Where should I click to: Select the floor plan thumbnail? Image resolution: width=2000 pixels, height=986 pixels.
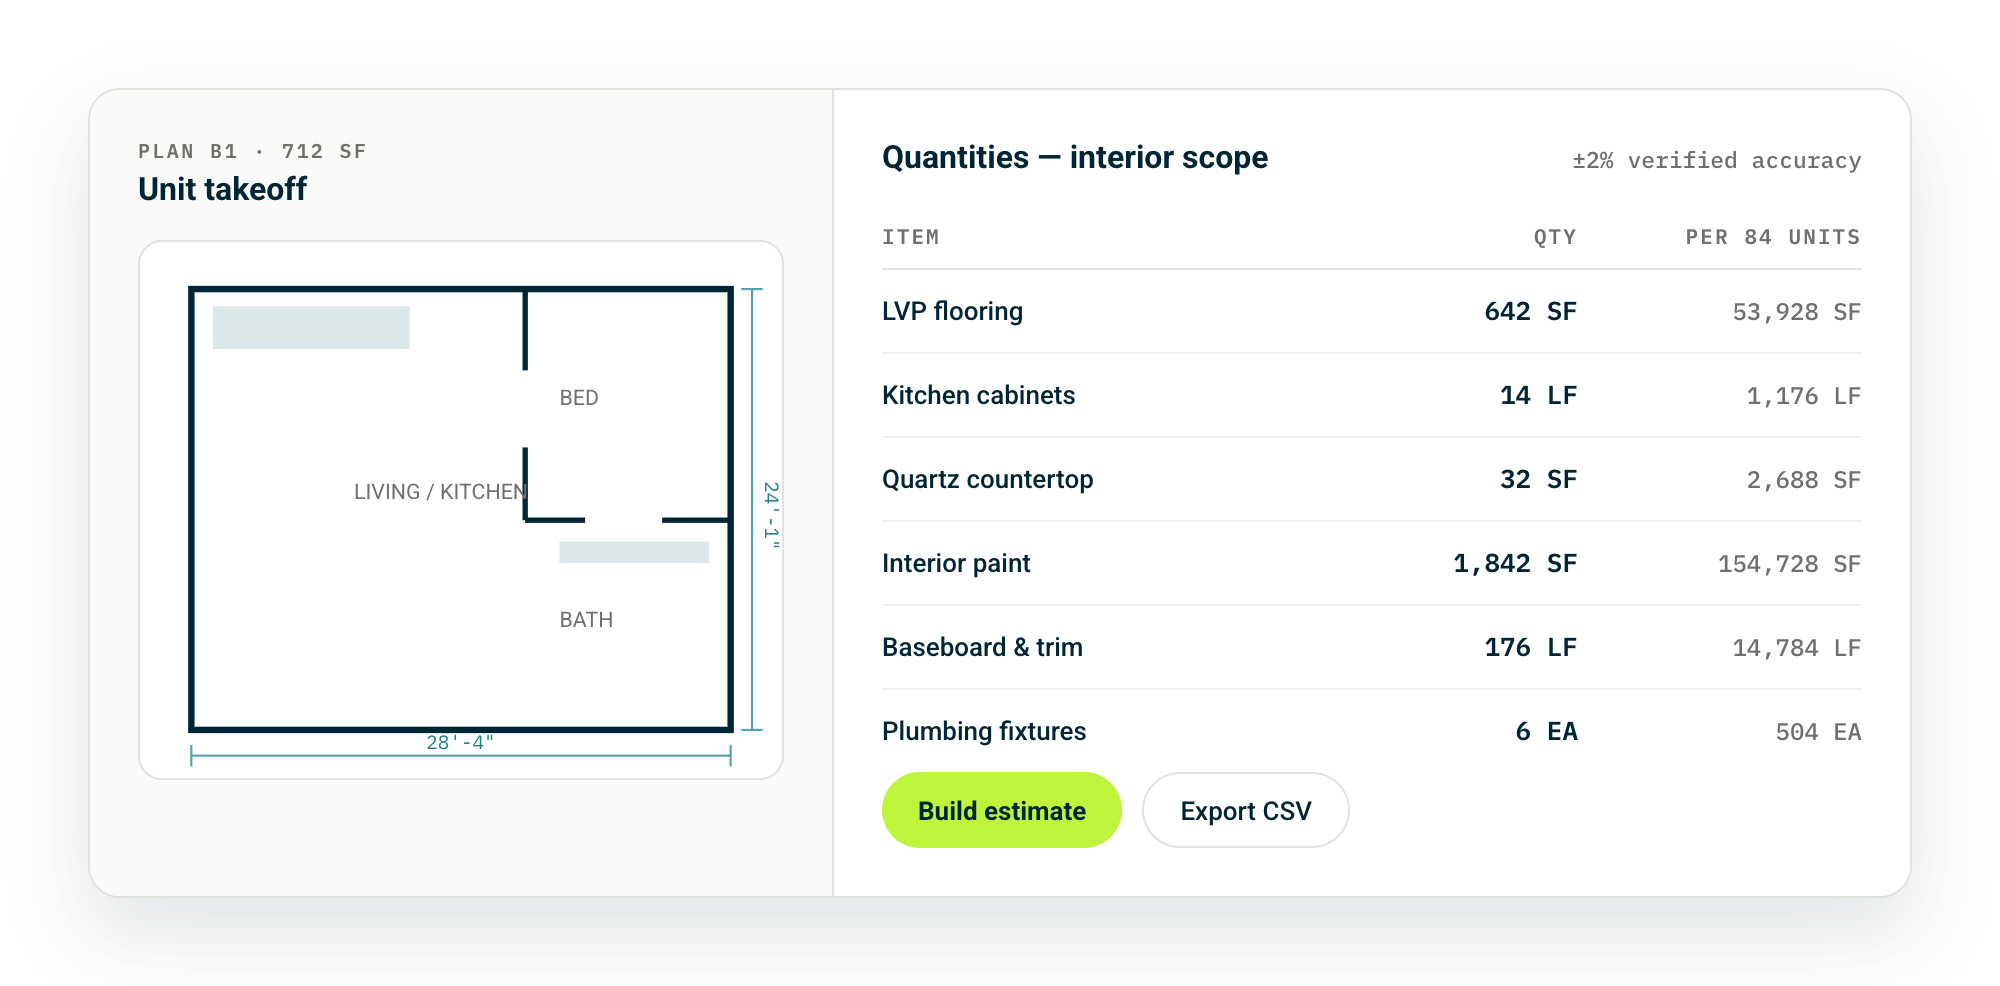tap(461, 510)
